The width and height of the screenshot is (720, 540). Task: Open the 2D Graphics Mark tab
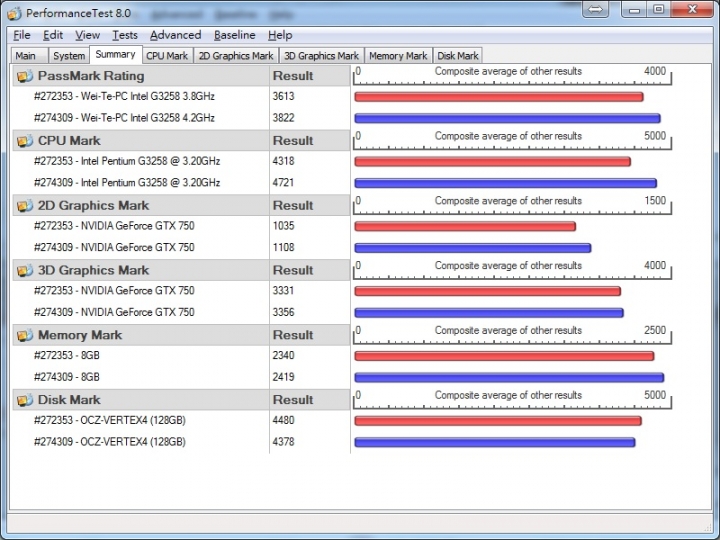pos(236,56)
